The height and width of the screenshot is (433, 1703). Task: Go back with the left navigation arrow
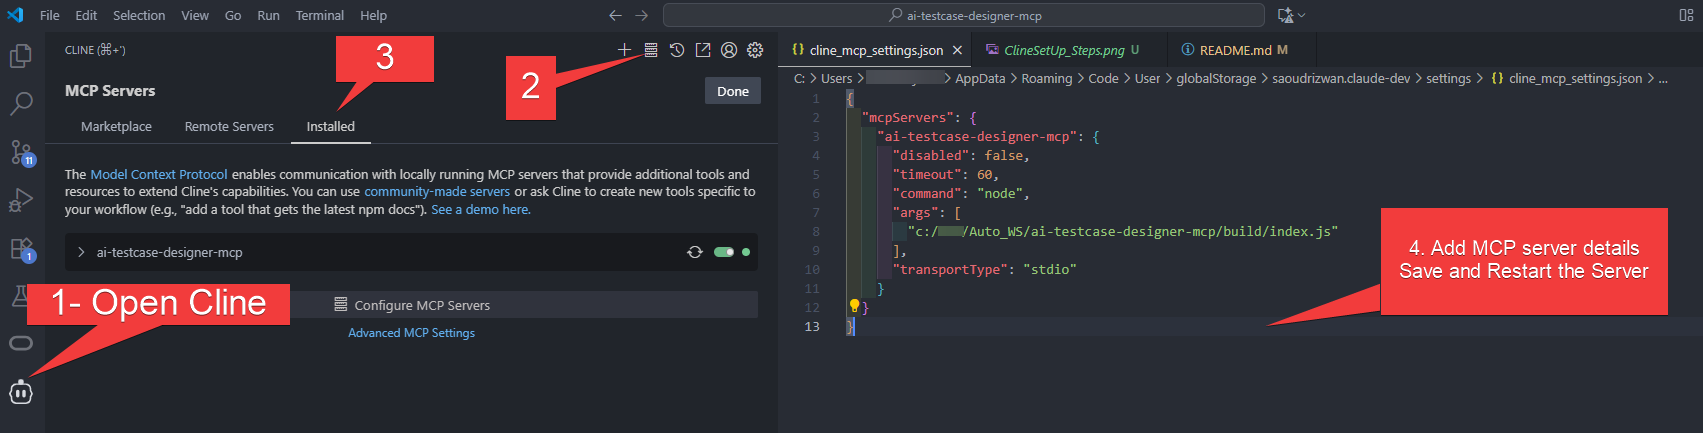coord(615,15)
